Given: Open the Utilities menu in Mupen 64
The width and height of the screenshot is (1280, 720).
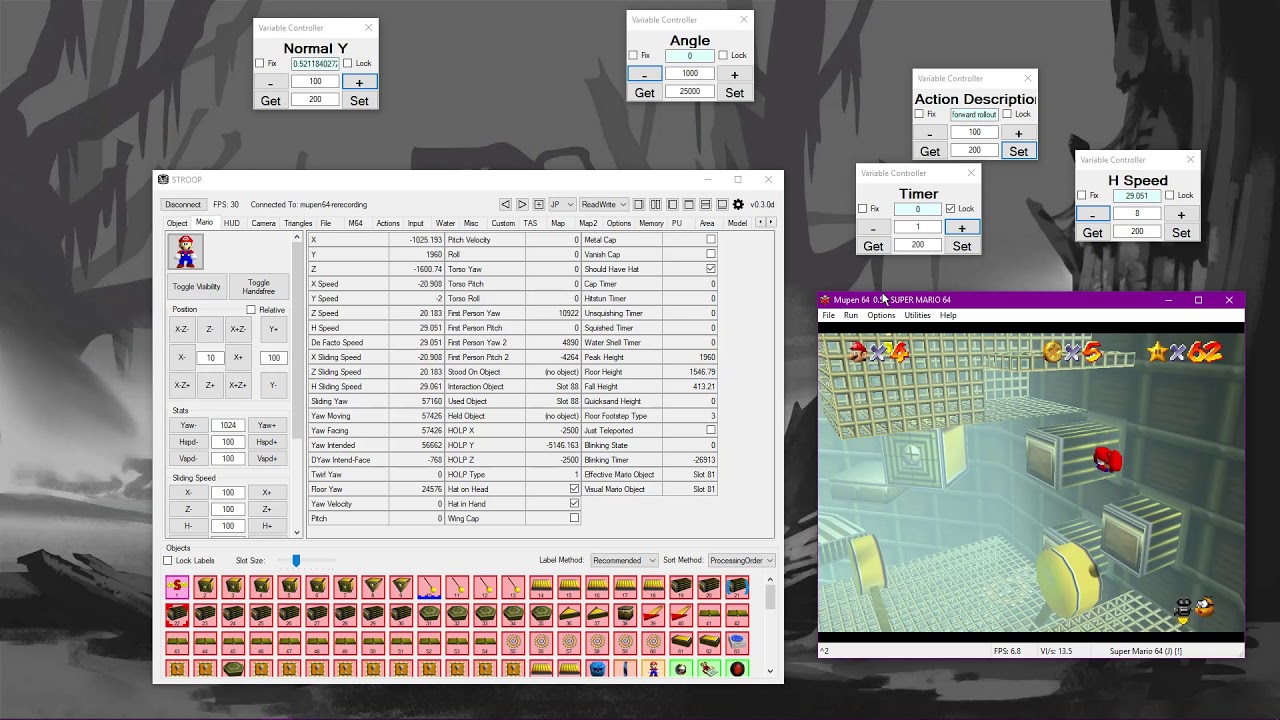Looking at the screenshot, I should (917, 315).
